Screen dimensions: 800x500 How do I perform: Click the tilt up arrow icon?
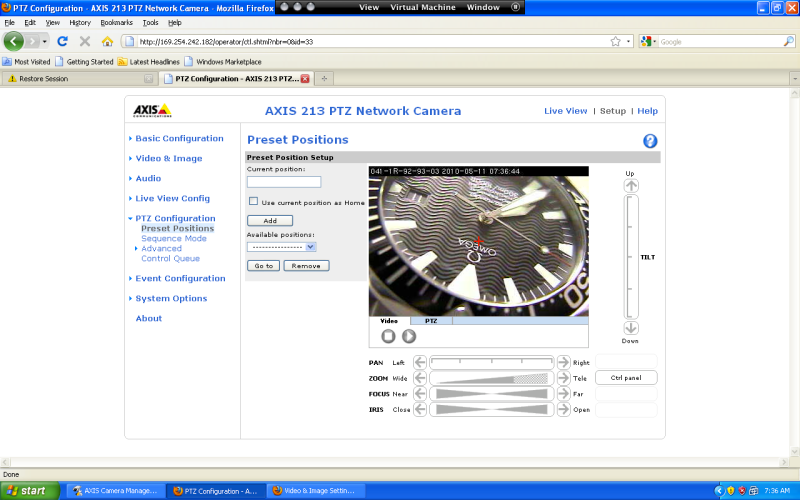tap(631, 186)
